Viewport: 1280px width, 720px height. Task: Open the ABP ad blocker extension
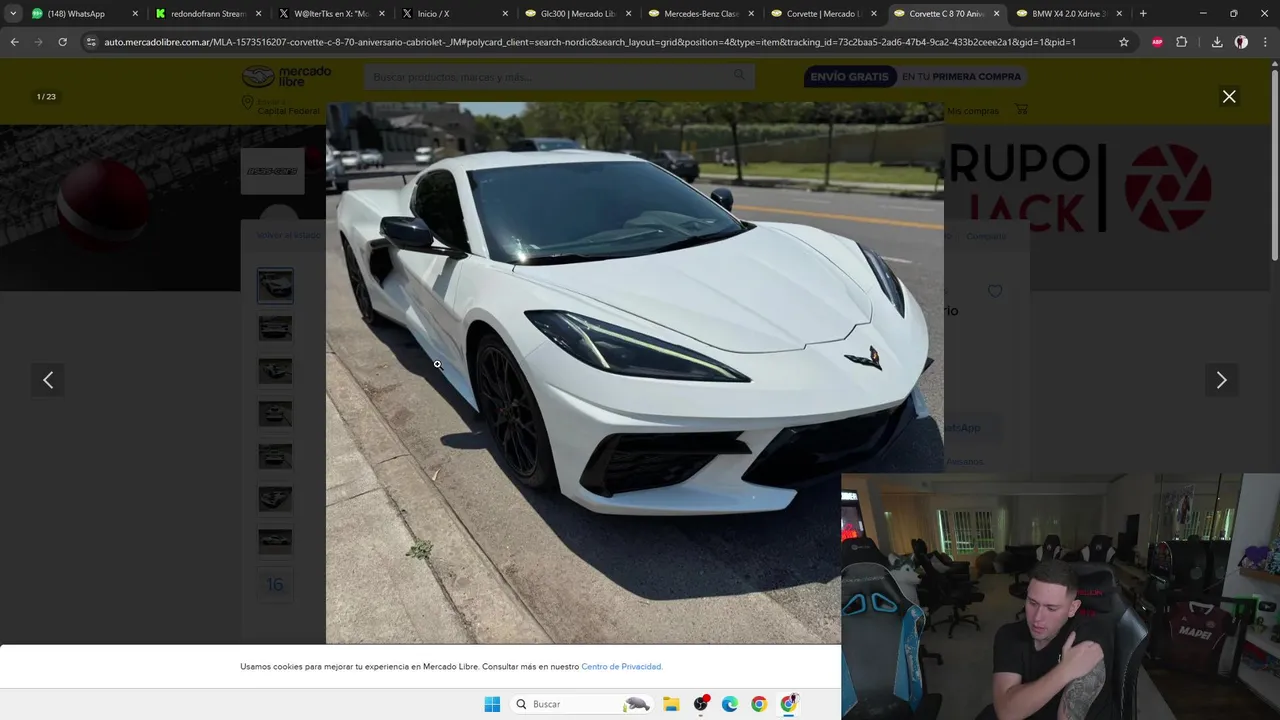1157,42
